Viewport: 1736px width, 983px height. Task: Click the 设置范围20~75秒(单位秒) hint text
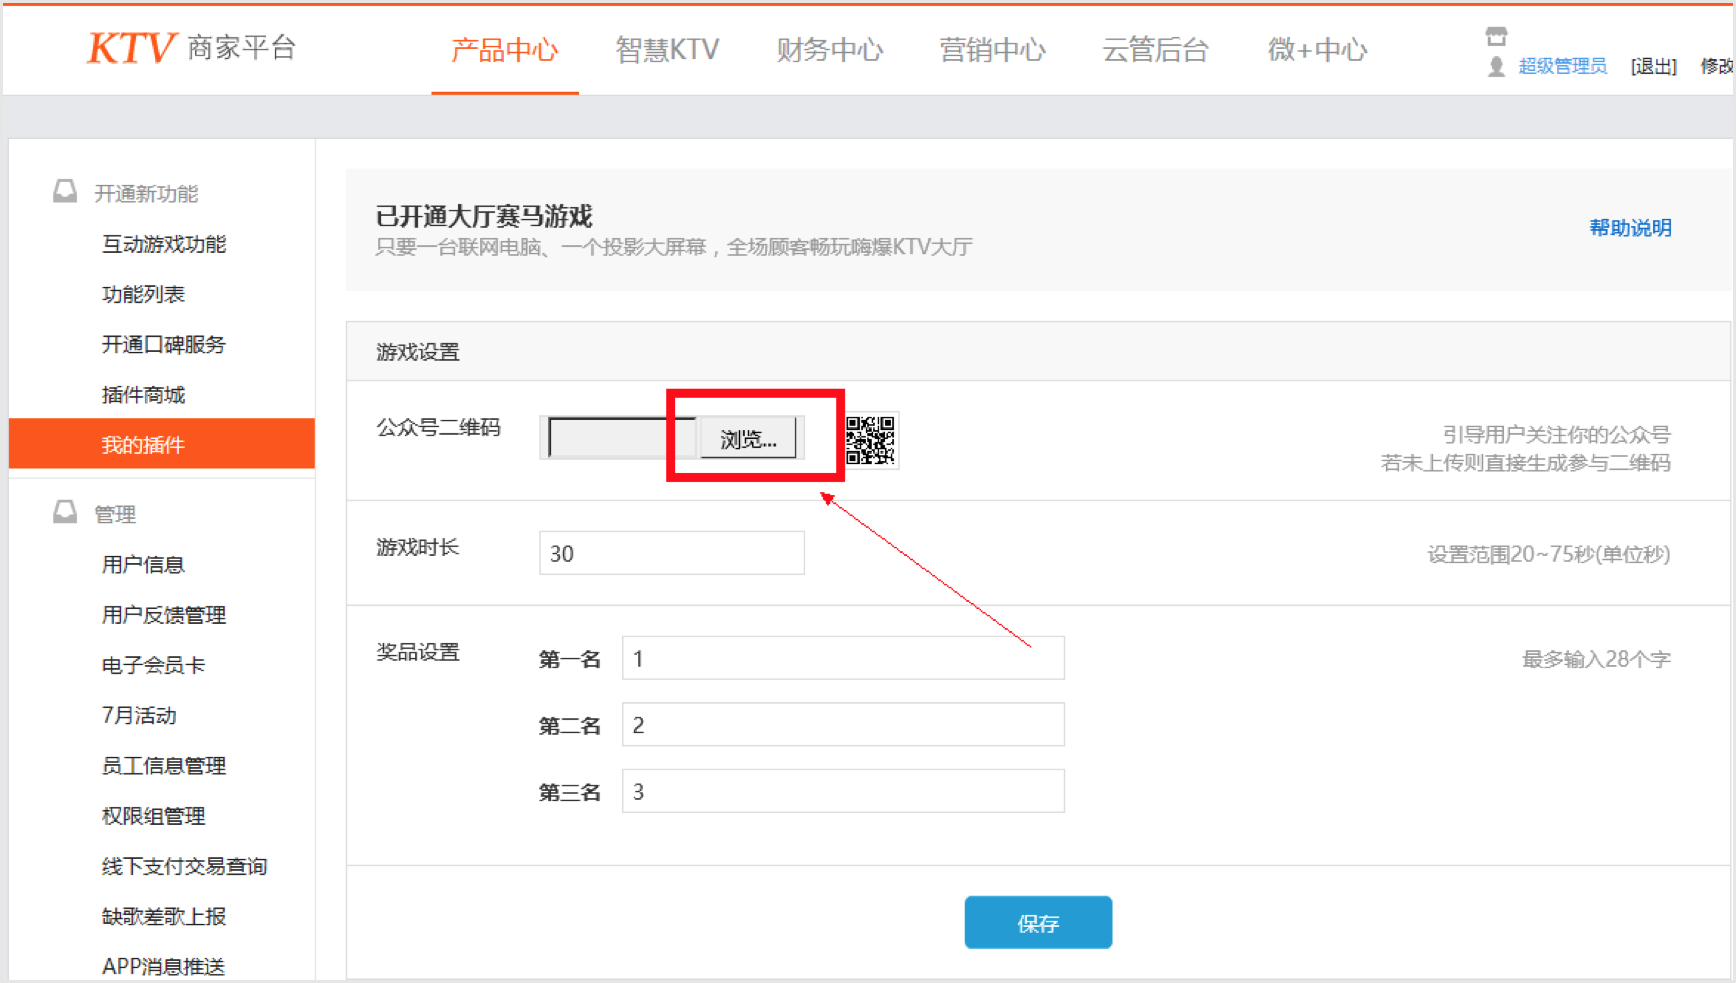point(1549,554)
